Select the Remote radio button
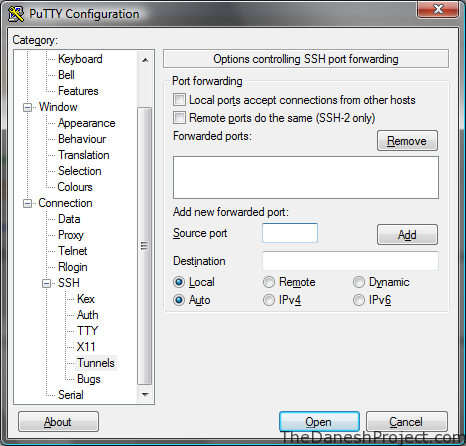Screen dimensions: 466x446 (x=269, y=282)
